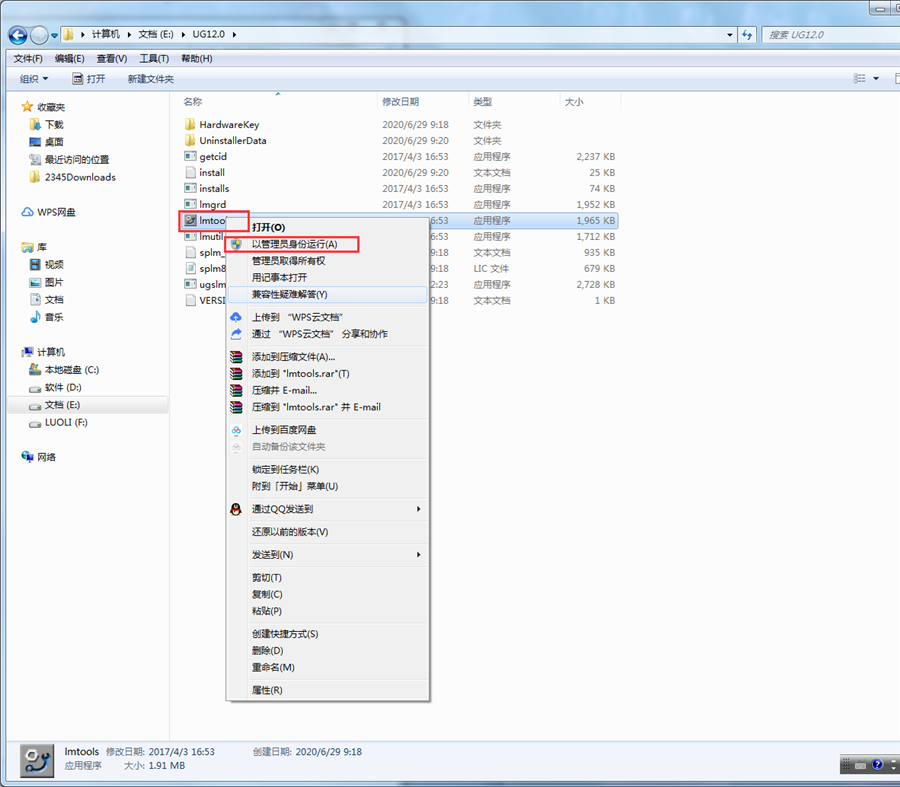Choose 添加到 "lmtools.rar"(T) menu entry
This screenshot has width=900, height=787.
[x=327, y=373]
